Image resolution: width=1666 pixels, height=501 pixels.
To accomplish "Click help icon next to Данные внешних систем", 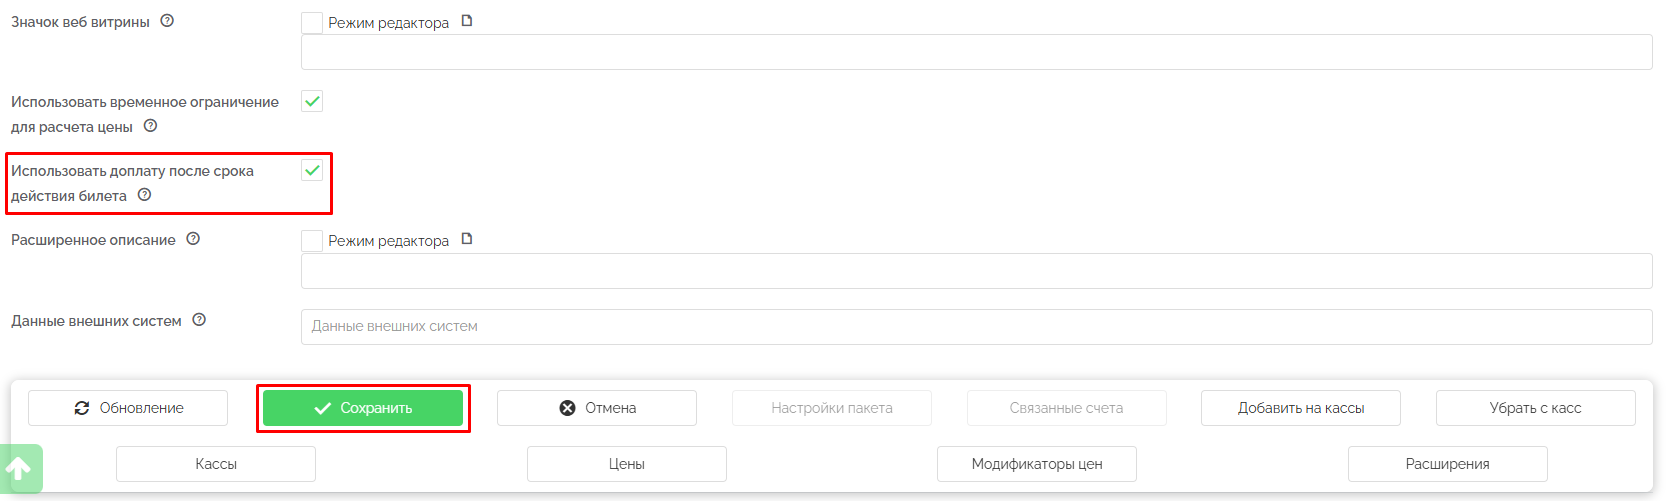I will coord(199,320).
